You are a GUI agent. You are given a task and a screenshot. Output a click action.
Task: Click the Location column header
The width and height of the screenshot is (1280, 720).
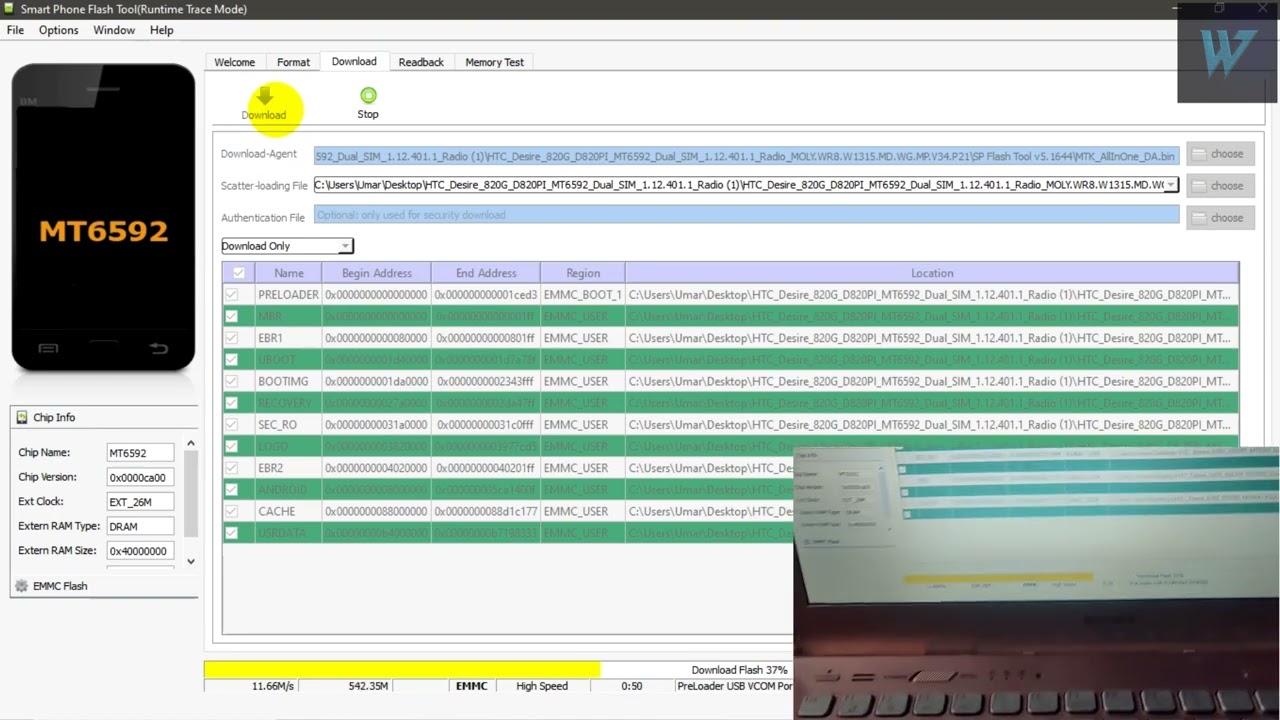point(932,273)
